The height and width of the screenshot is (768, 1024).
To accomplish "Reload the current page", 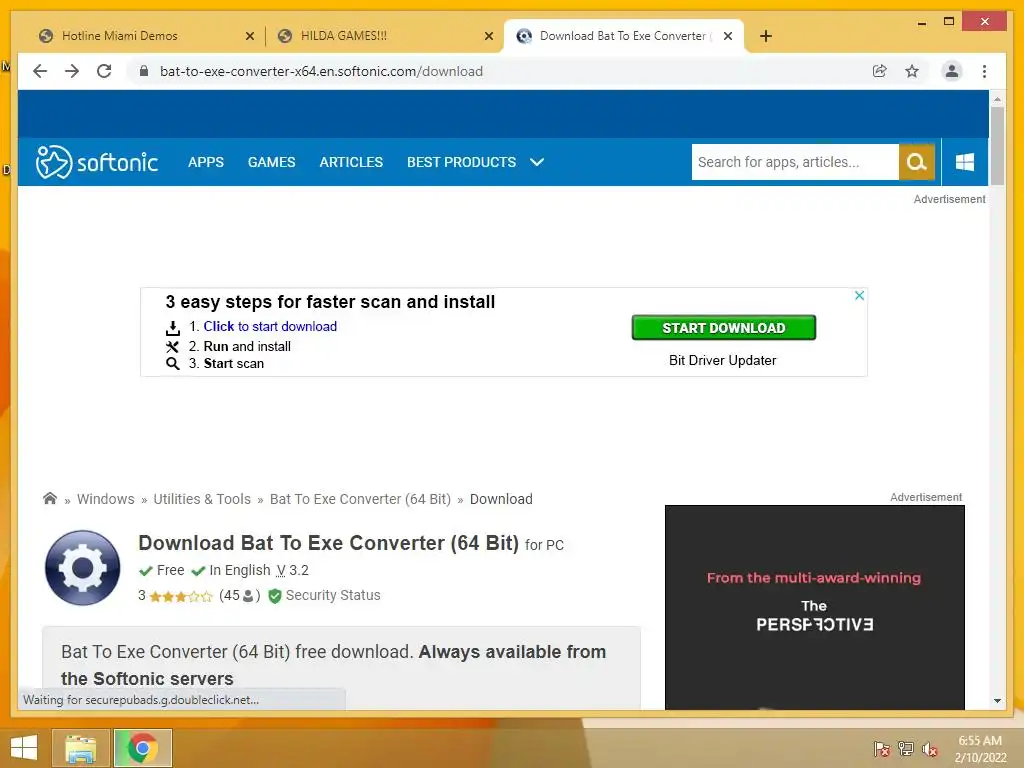I will [104, 71].
